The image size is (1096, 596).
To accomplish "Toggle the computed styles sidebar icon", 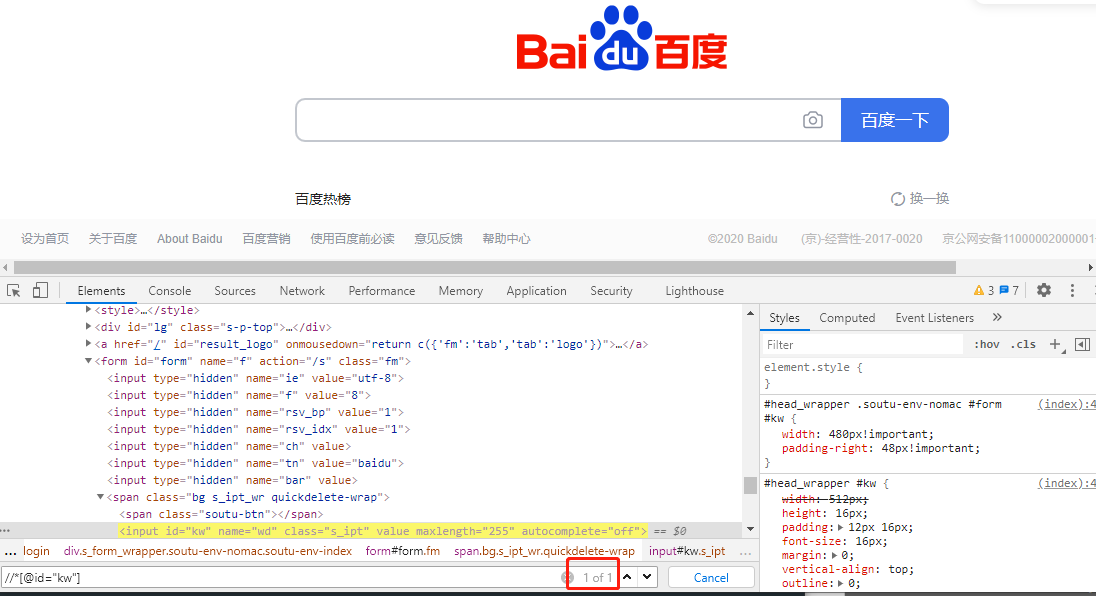I will (1082, 344).
